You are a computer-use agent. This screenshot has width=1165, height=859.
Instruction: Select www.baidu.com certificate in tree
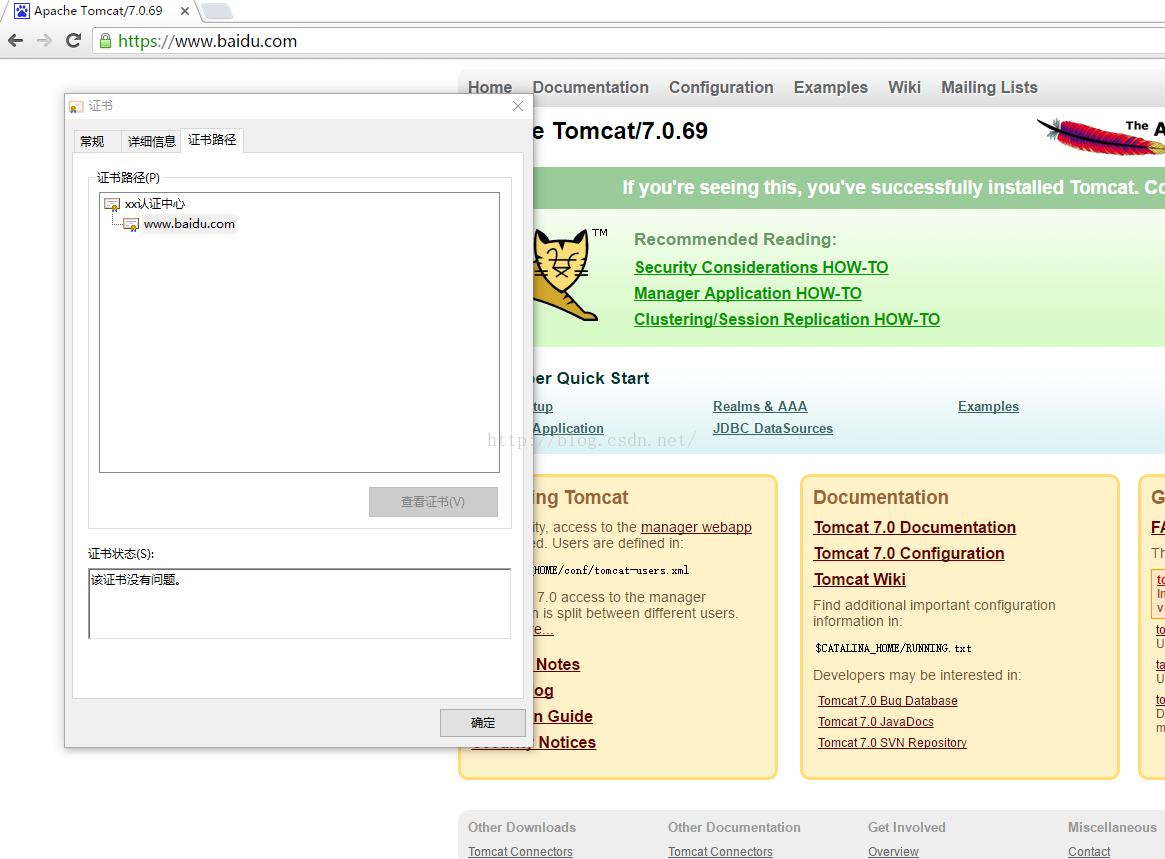[x=189, y=224]
